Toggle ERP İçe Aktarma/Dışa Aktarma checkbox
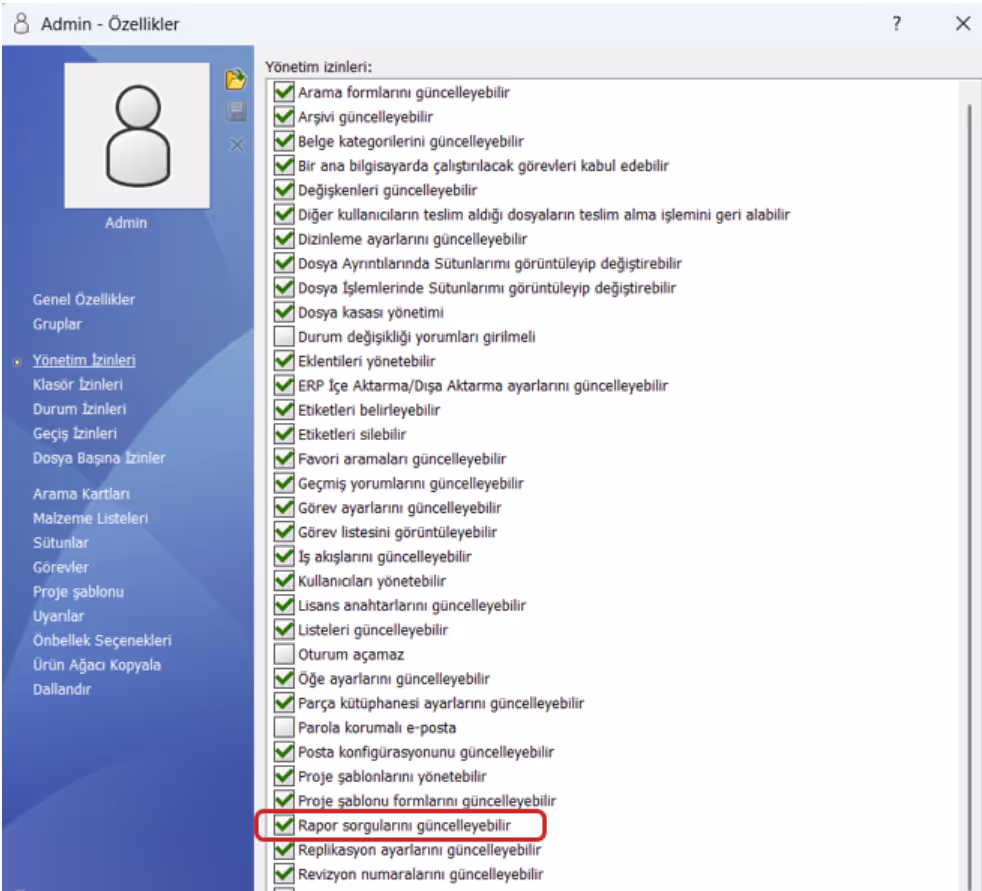The image size is (982, 891). click(284, 385)
